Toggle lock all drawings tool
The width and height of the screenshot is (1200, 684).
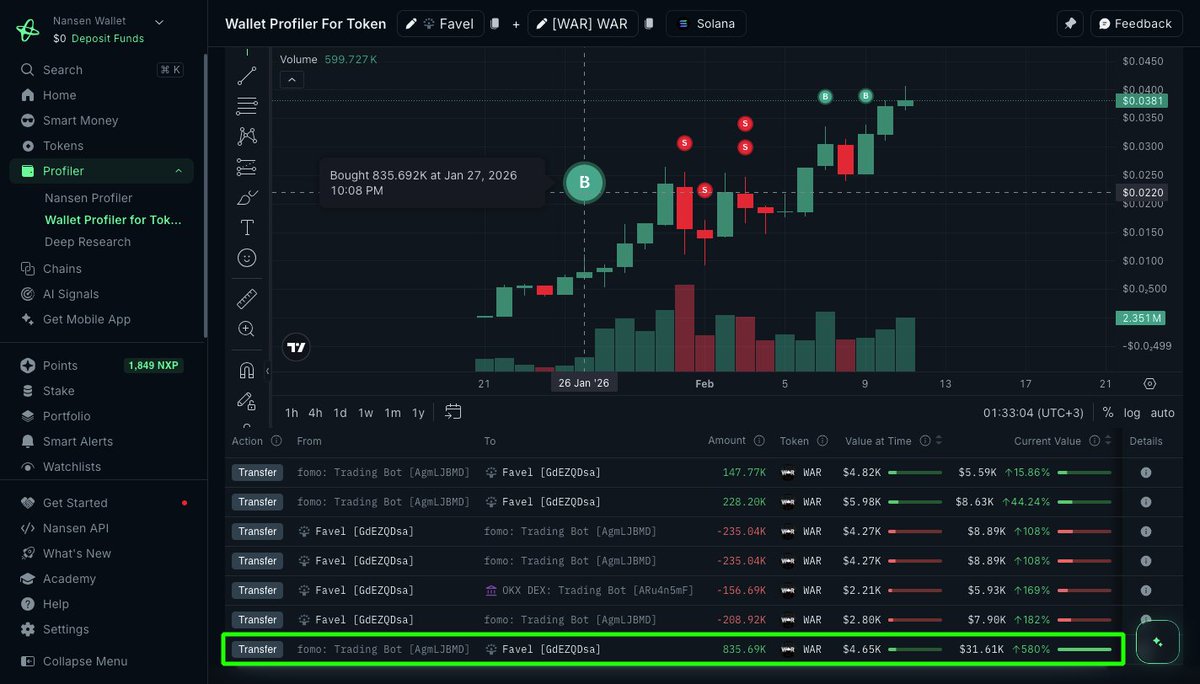coord(247,401)
